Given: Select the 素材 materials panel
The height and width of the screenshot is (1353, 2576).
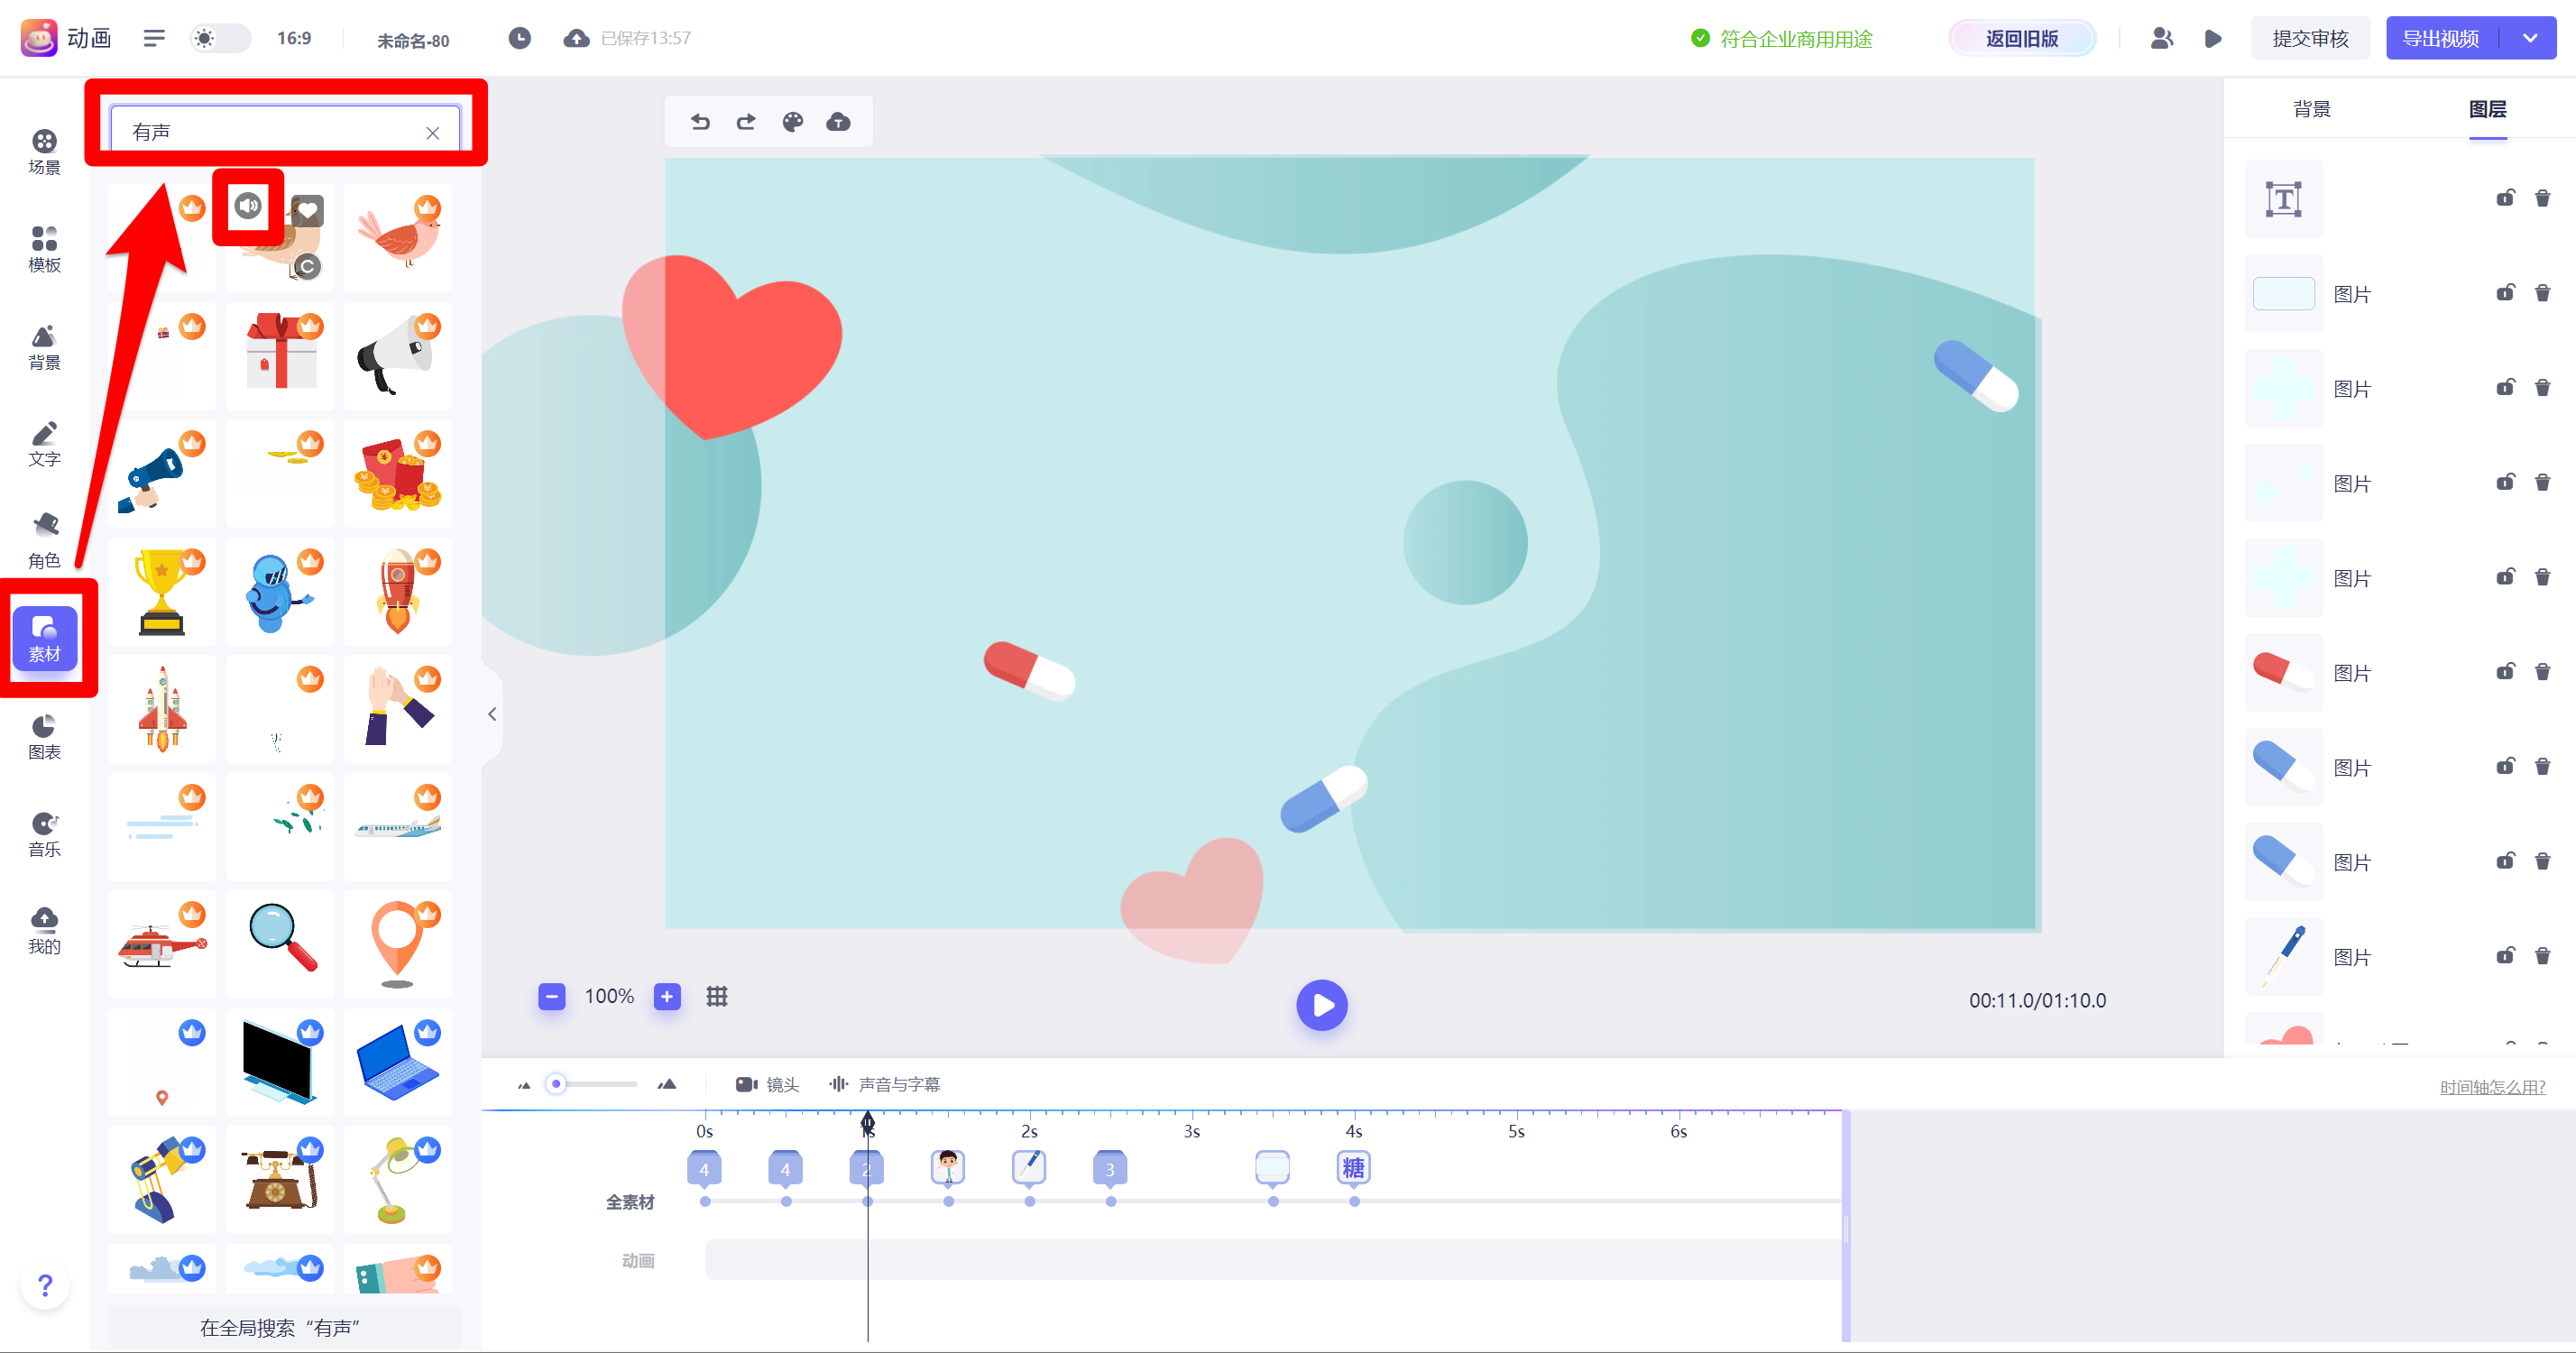Looking at the screenshot, I should pyautogui.click(x=44, y=639).
